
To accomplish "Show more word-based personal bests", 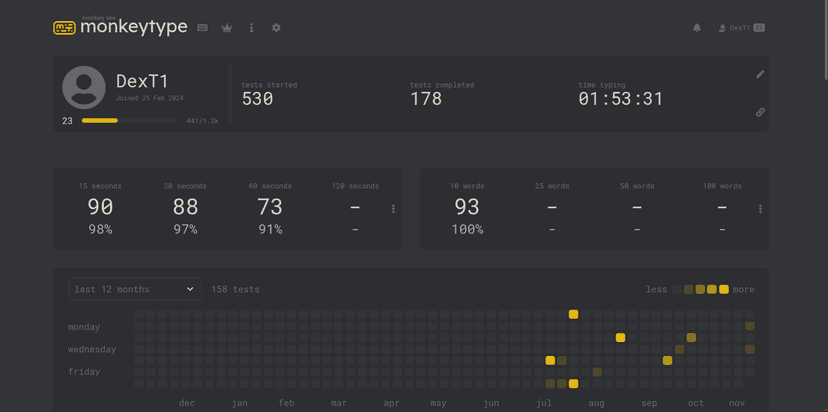I will (760, 209).
